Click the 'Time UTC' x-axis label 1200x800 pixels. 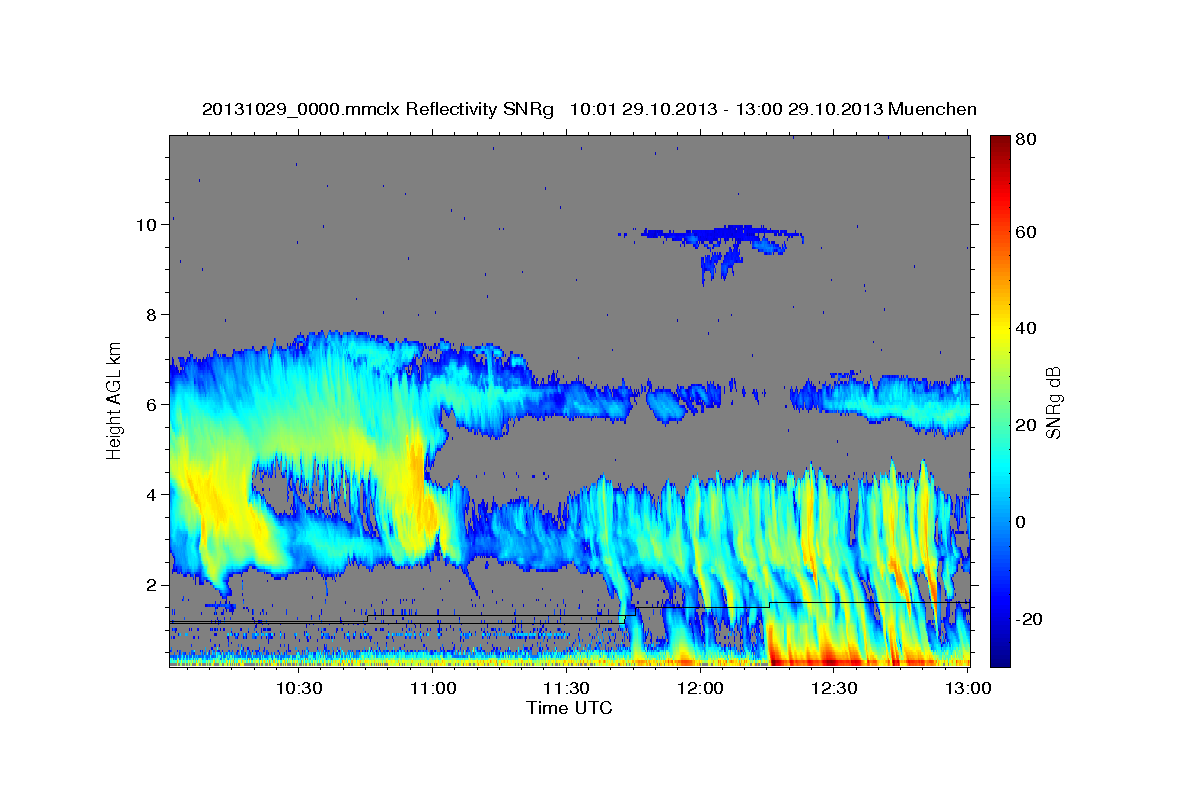(569, 708)
